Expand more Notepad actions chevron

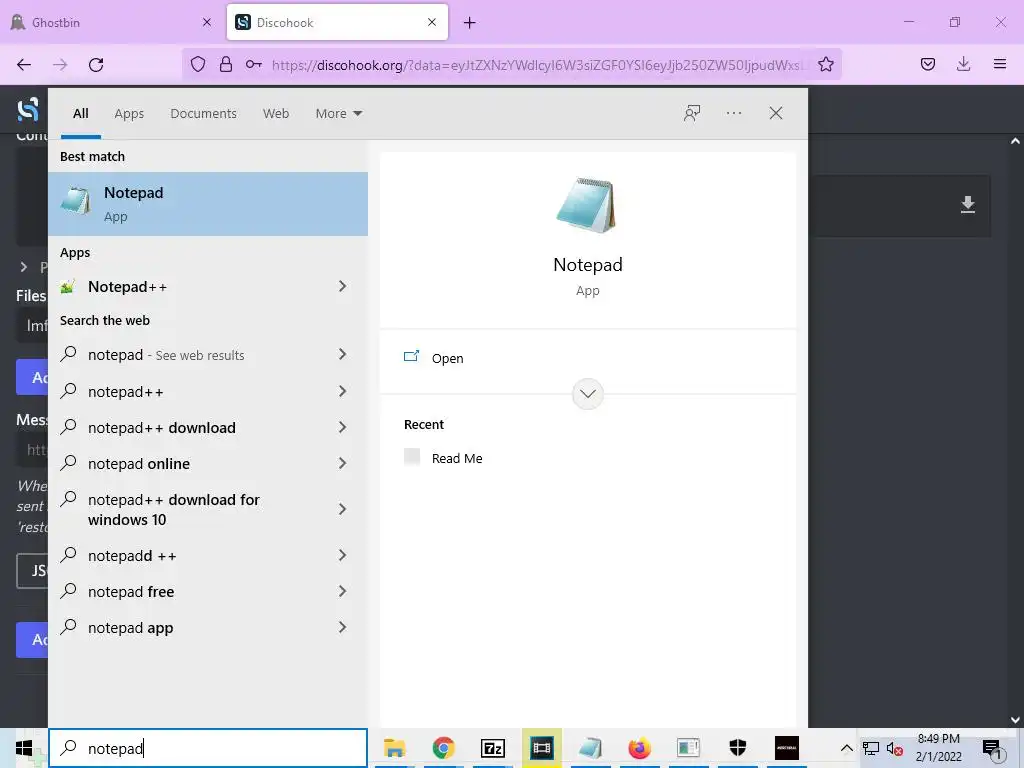click(x=588, y=394)
